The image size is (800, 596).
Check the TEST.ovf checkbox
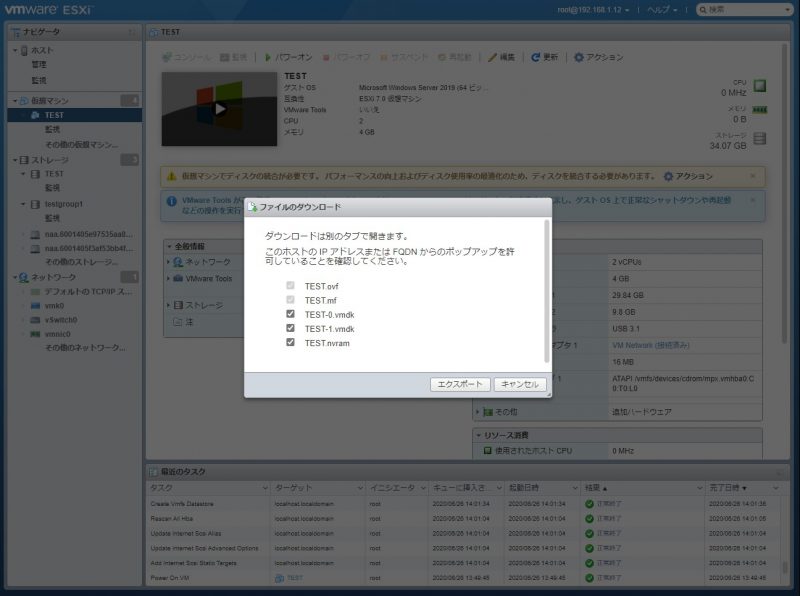[290, 285]
